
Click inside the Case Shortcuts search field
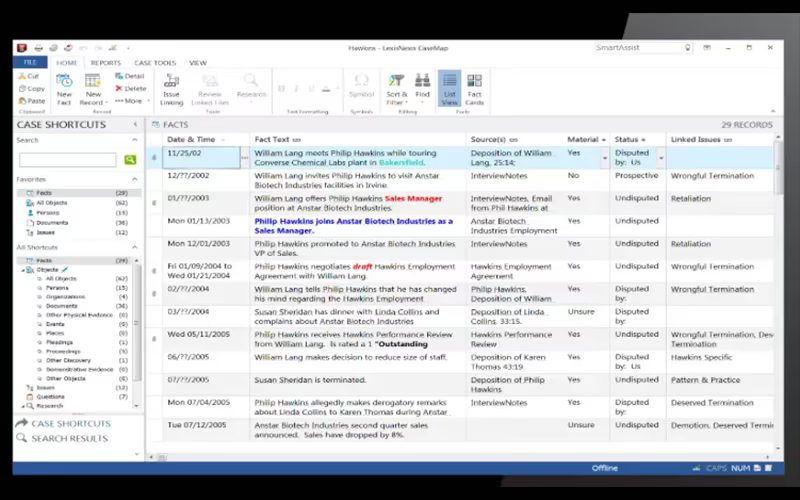68,160
